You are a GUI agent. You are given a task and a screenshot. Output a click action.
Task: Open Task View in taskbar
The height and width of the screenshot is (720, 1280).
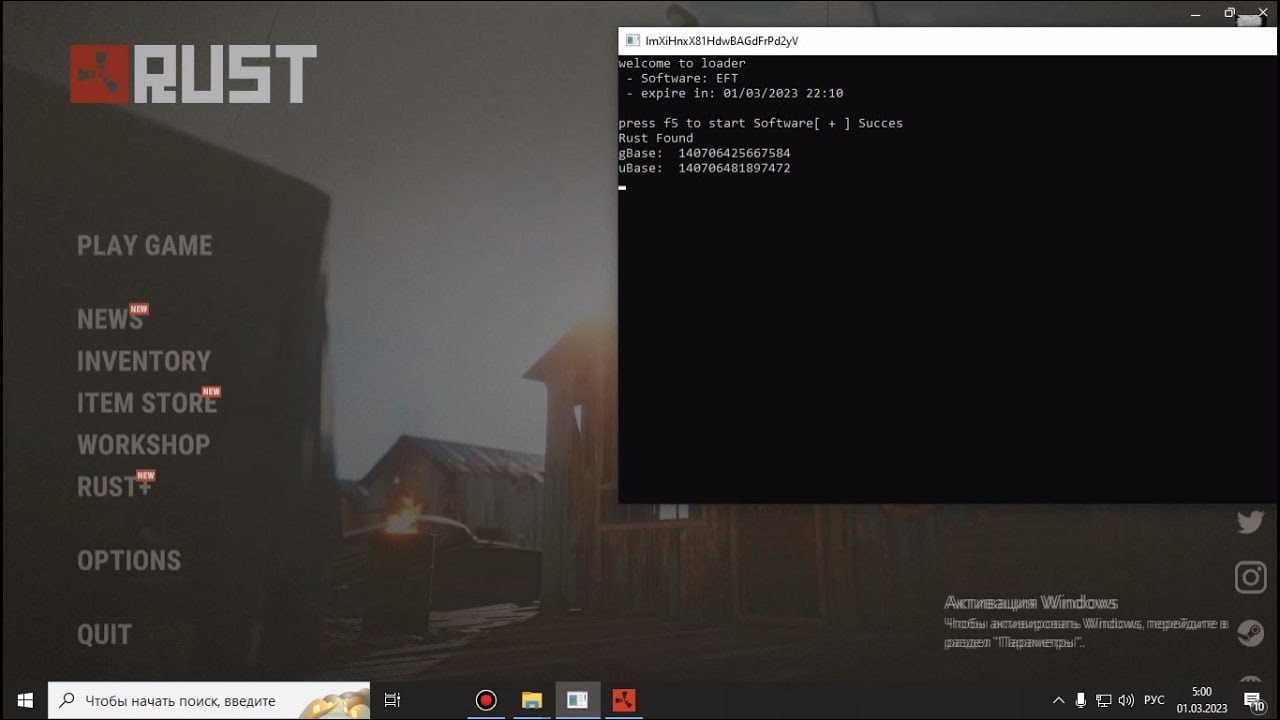(393, 700)
